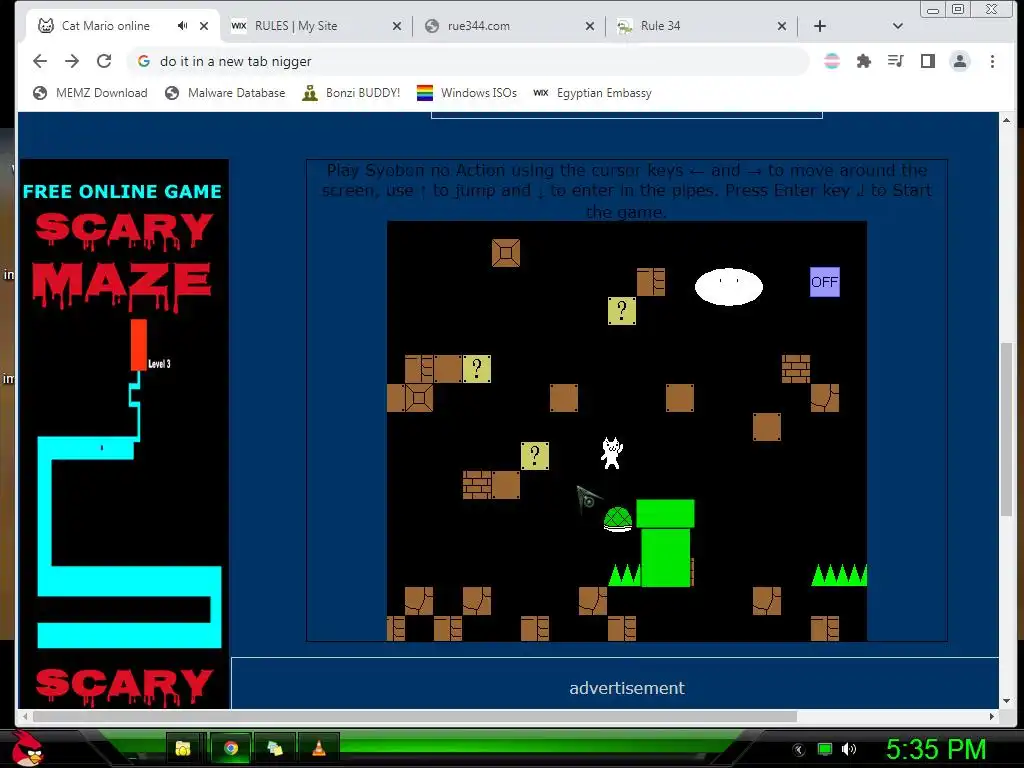Open the Chrome three-dot menu
The height and width of the screenshot is (768, 1024).
[992, 61]
